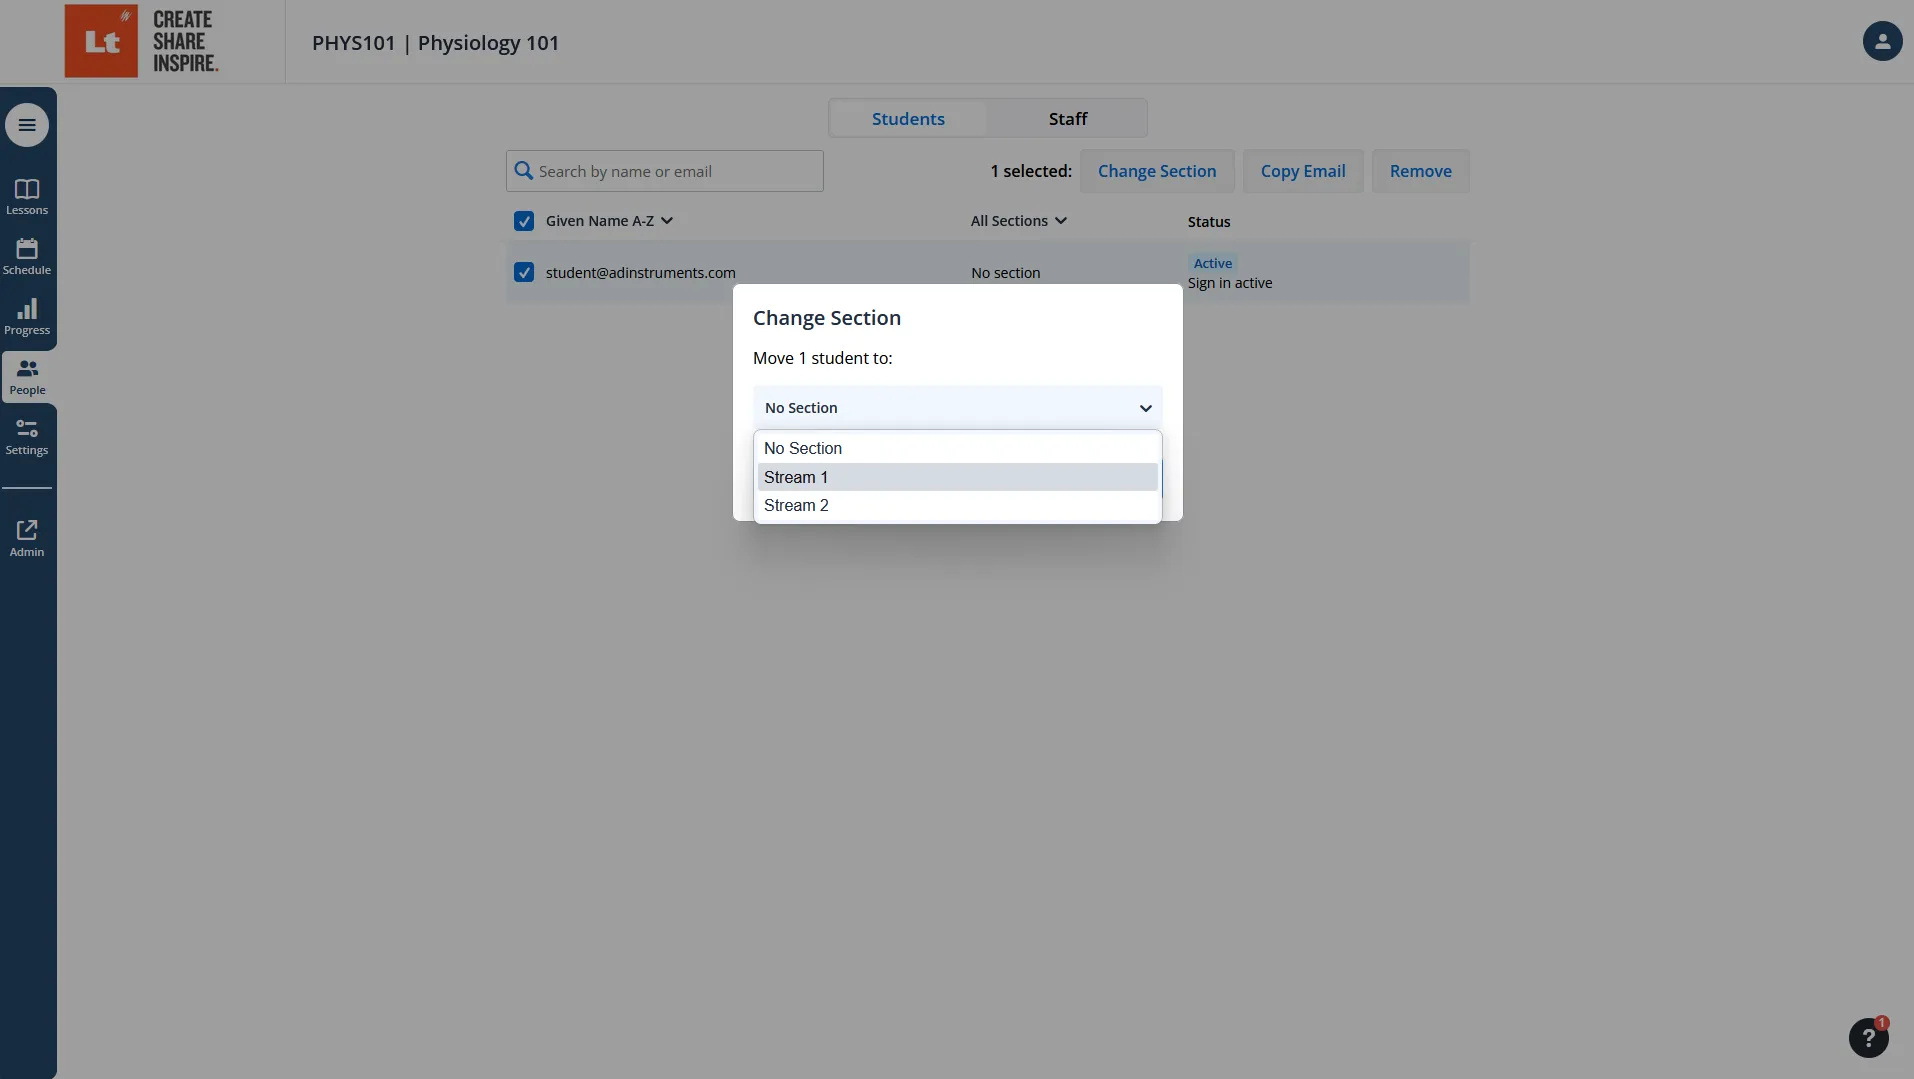1914x1079 pixels.
Task: Focus the Search by name or email field
Action: (x=664, y=171)
